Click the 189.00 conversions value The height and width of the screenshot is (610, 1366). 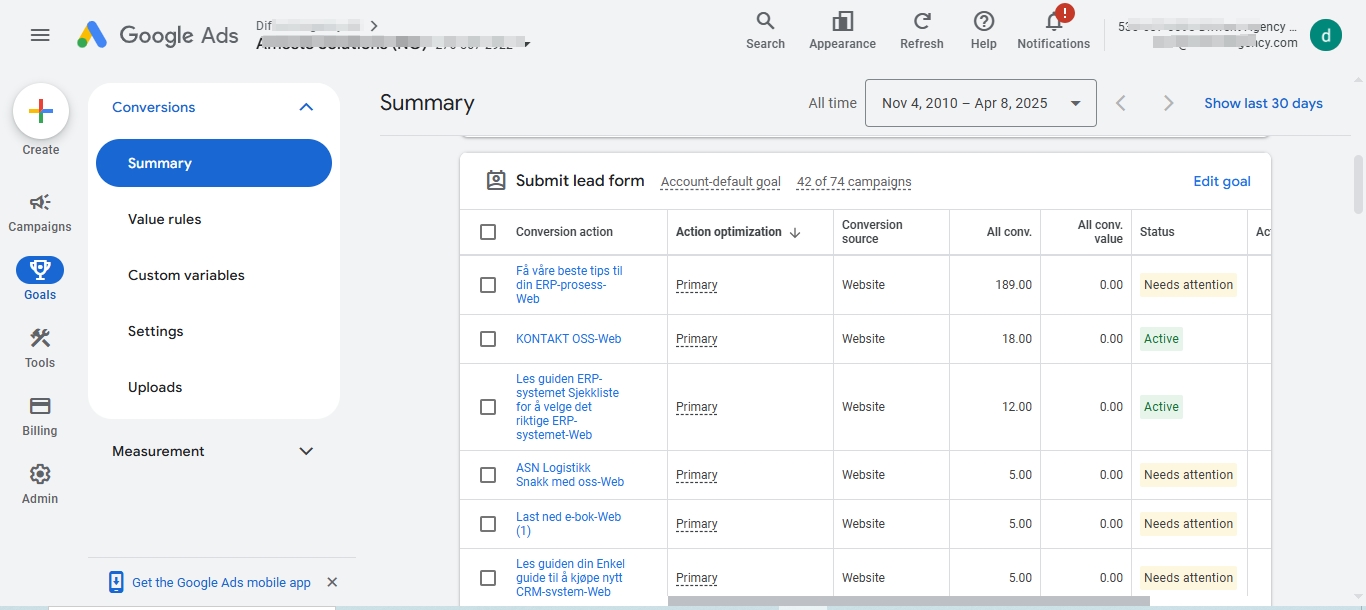[x=1013, y=285]
